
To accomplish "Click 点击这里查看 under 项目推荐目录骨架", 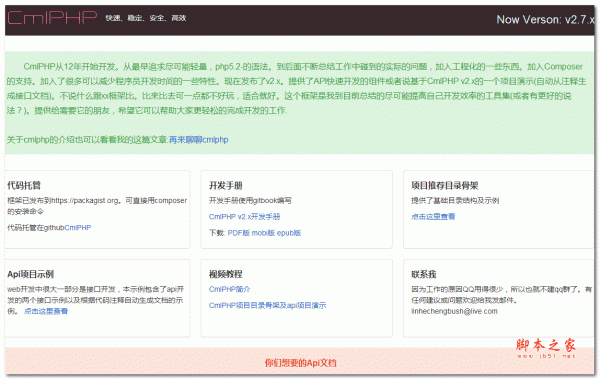I will pyautogui.click(x=433, y=217).
